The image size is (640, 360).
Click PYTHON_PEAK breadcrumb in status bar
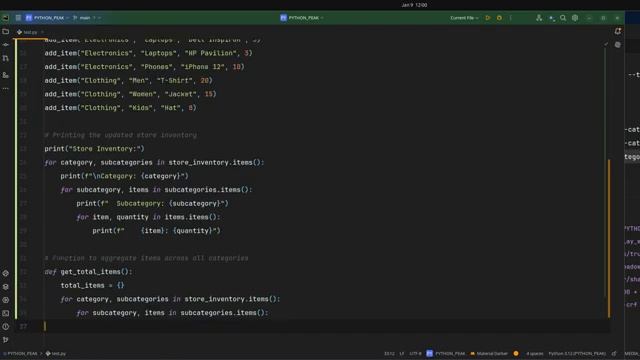20,354
